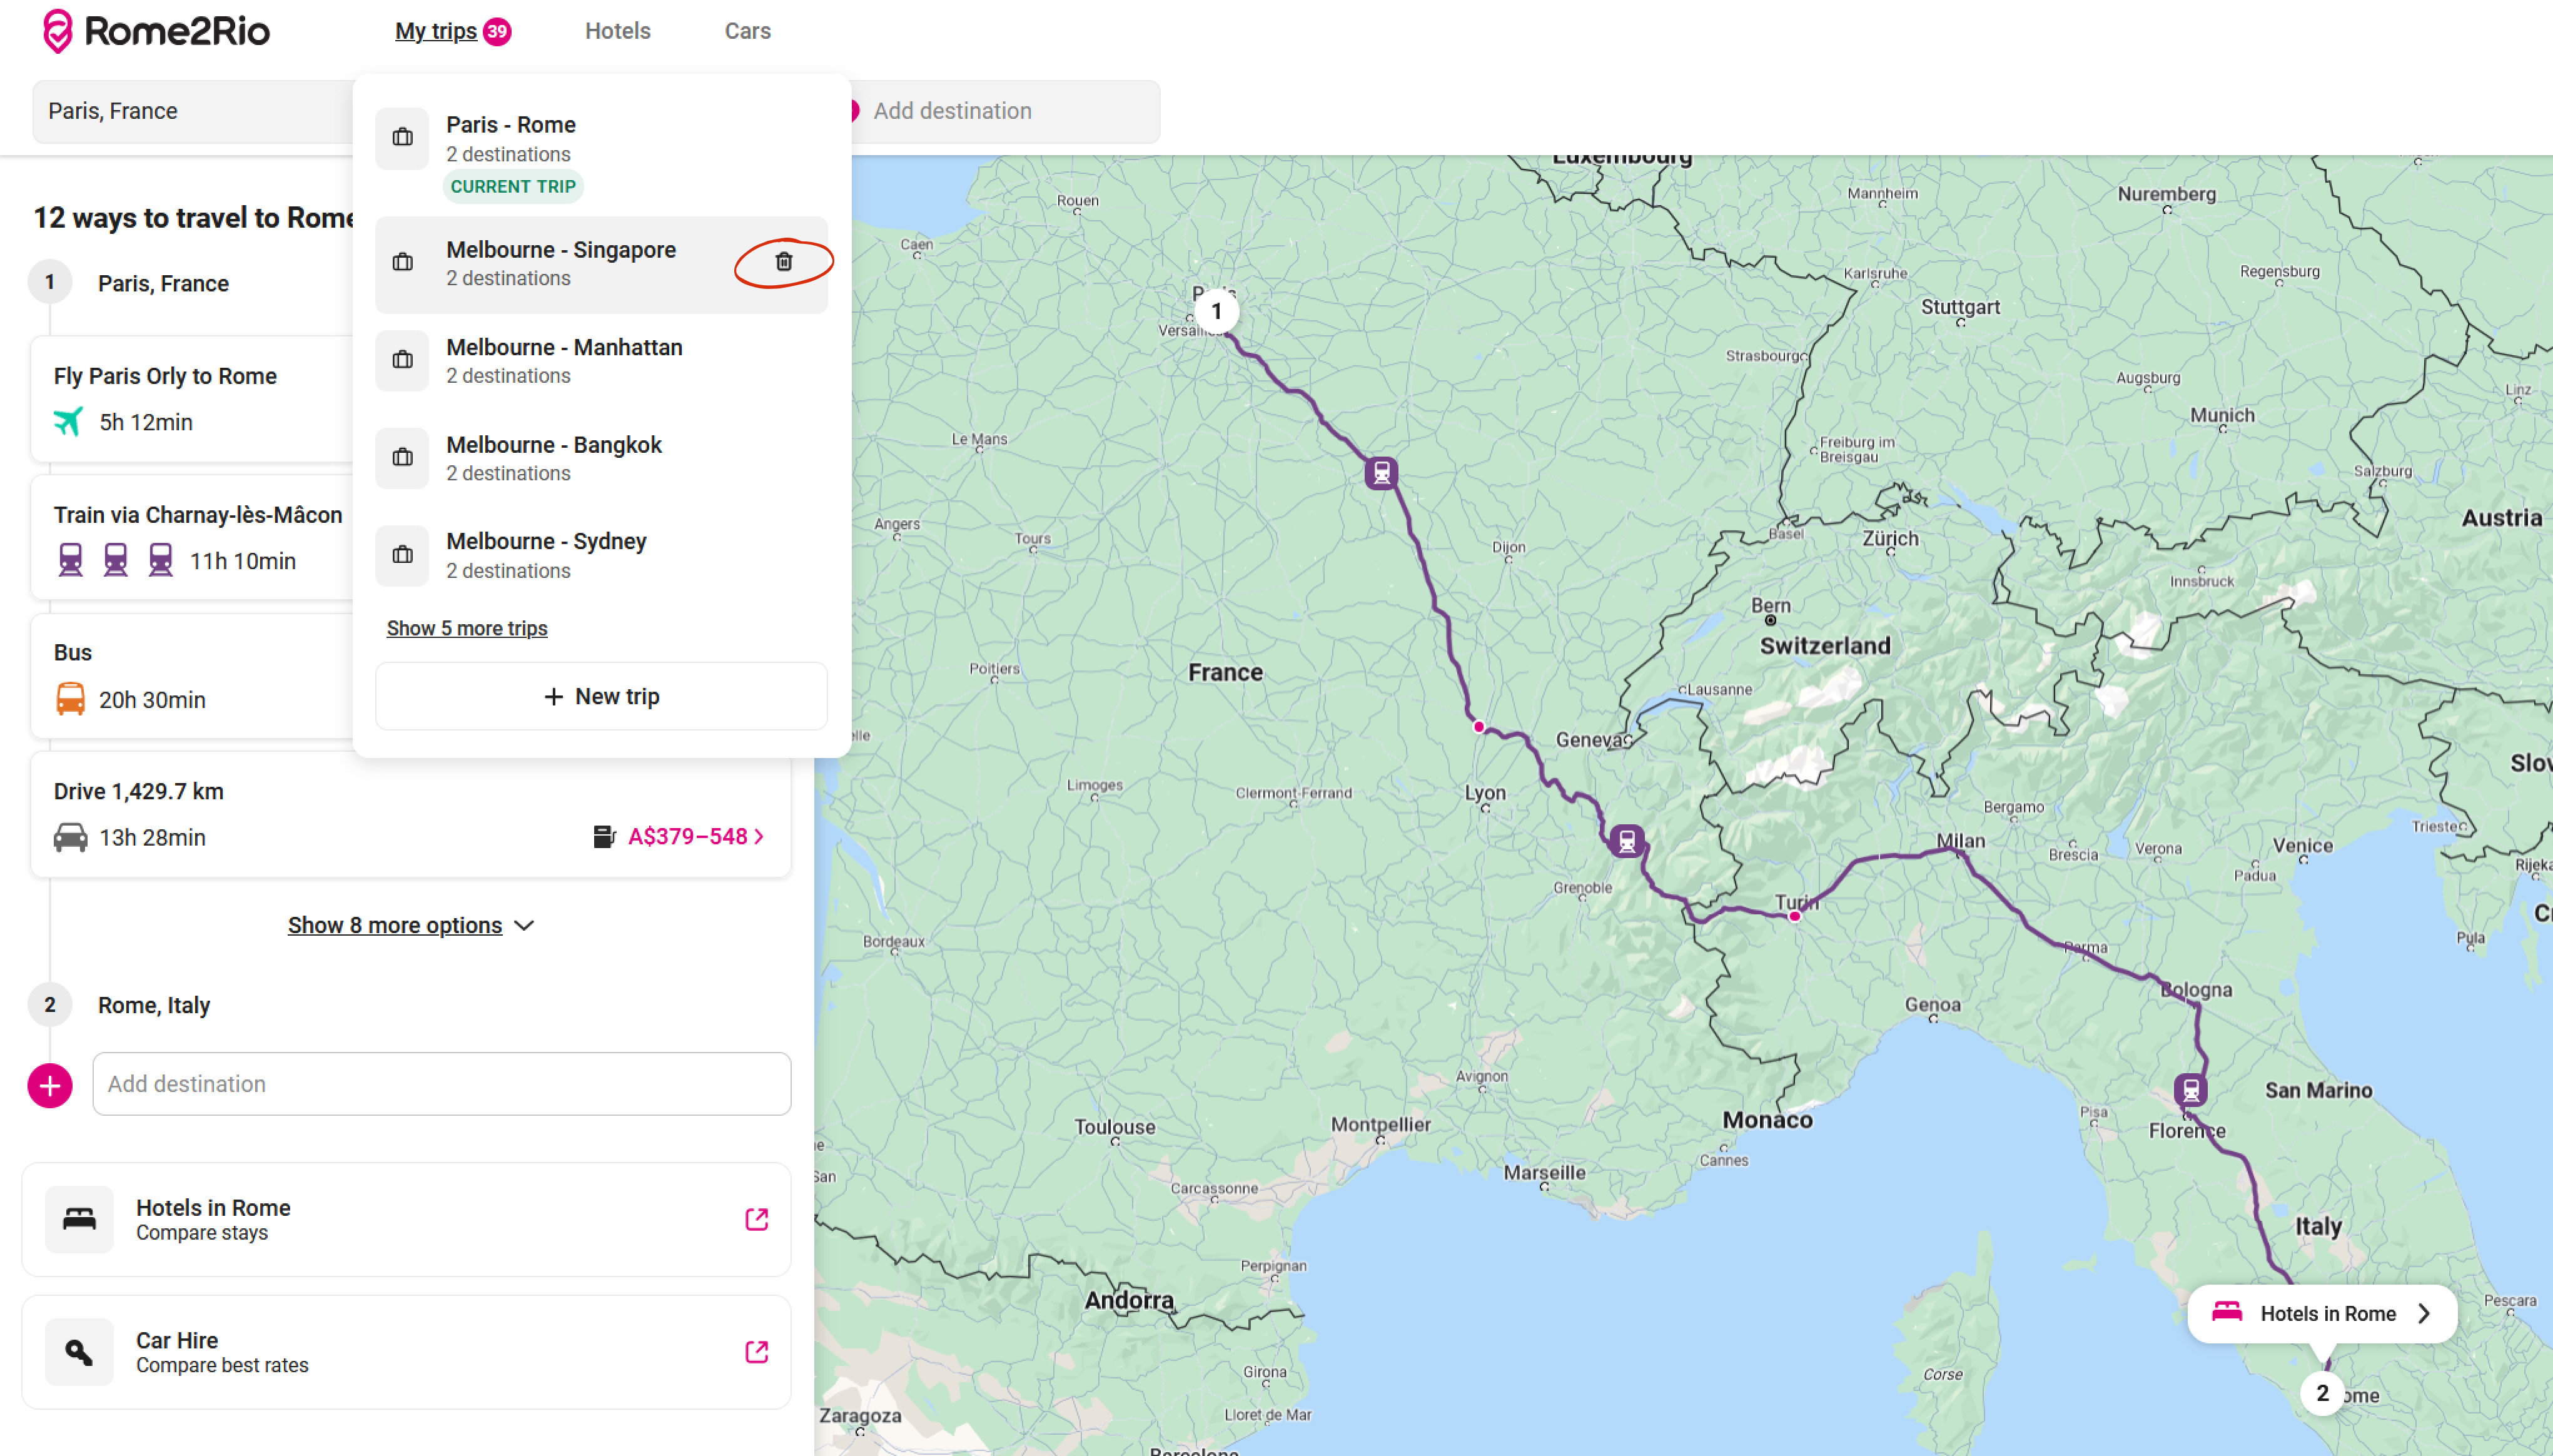Image resolution: width=2553 pixels, height=1456 pixels.
Task: Click the chevron on the map Hotels in Rome button
Action: (2424, 1314)
